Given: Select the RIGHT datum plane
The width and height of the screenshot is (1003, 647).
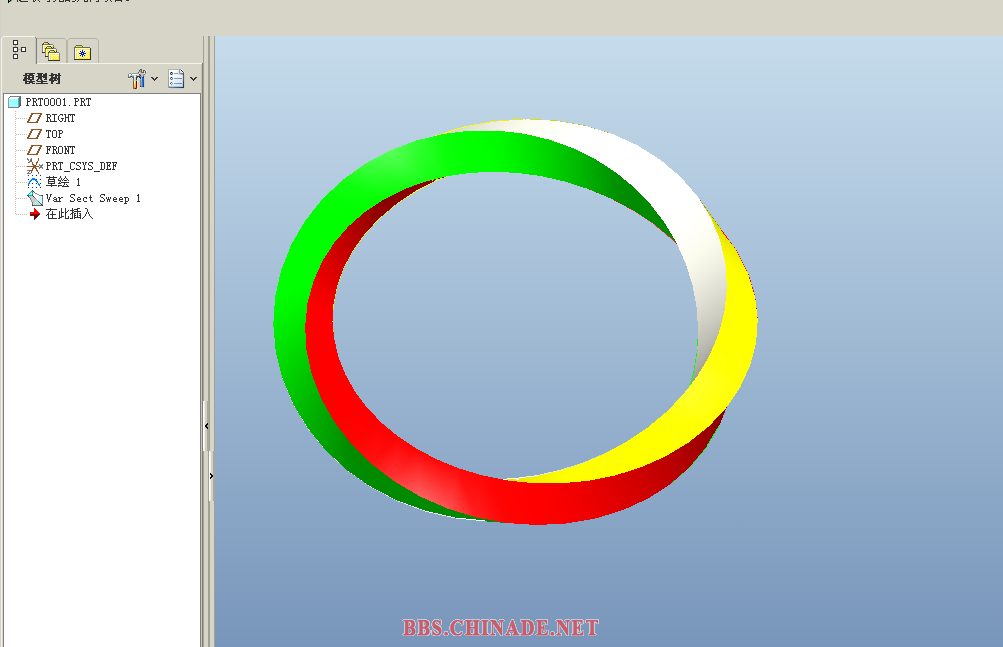Looking at the screenshot, I should pyautogui.click(x=60, y=118).
